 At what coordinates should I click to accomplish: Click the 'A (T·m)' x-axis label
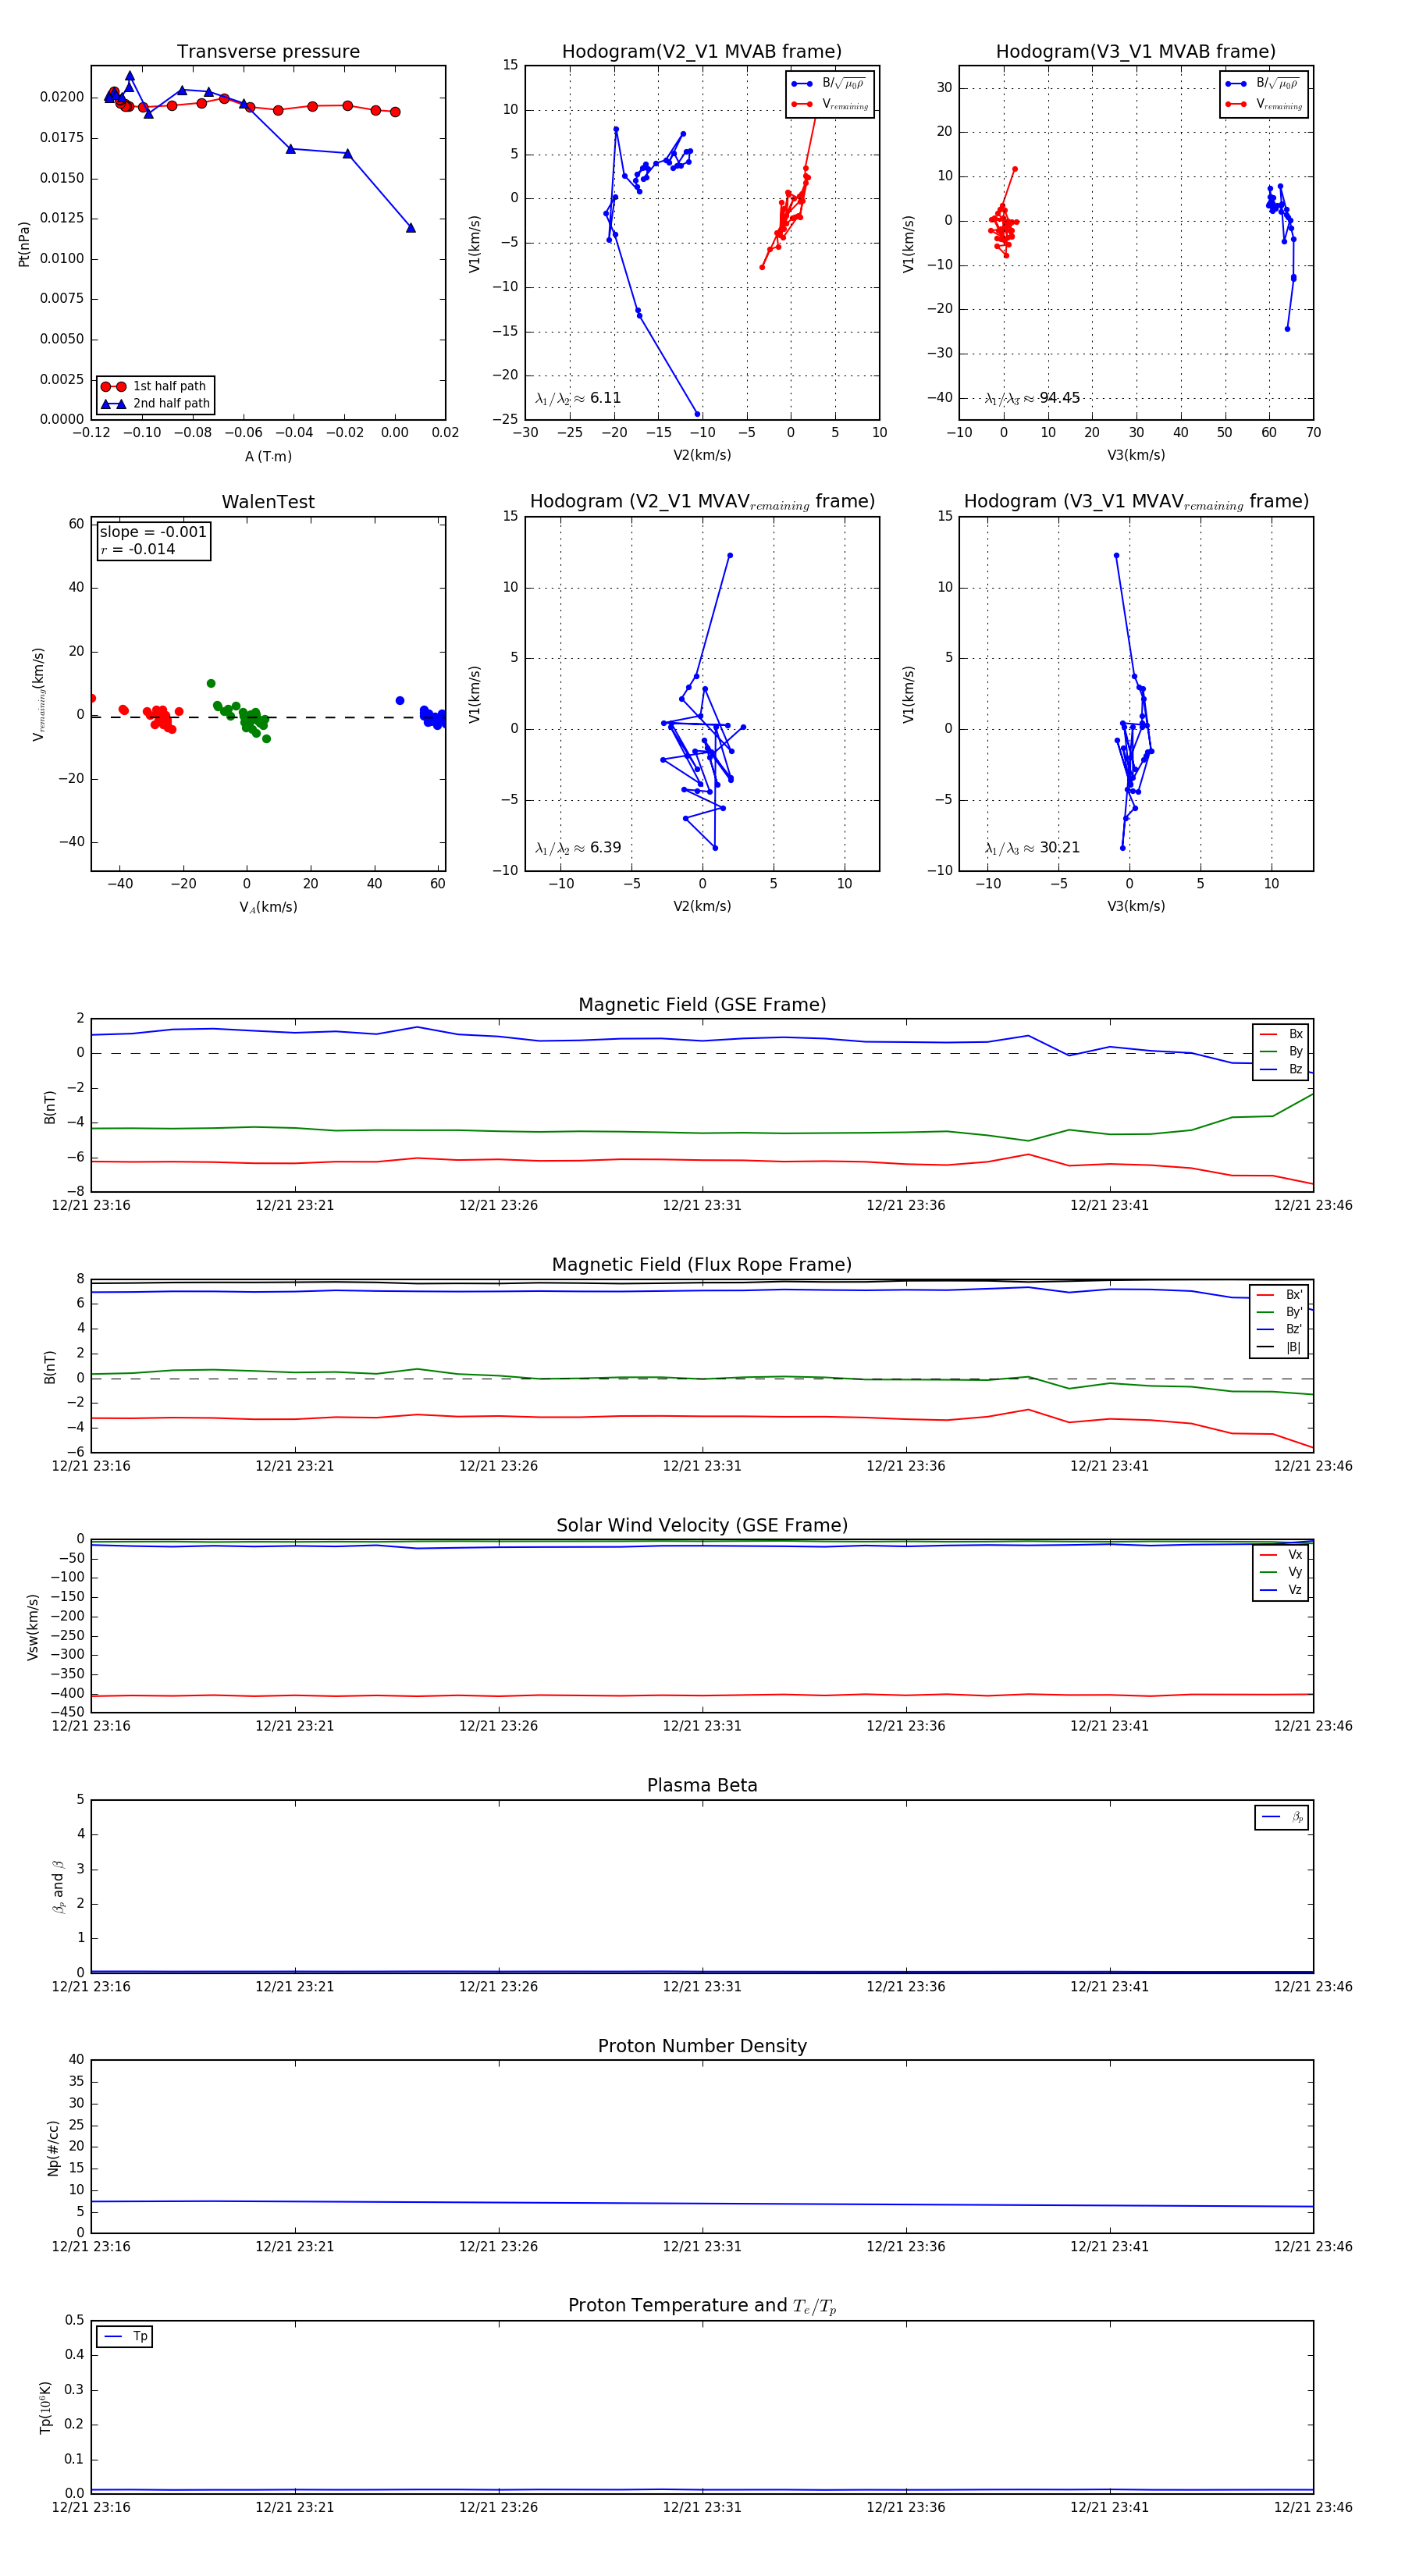(x=268, y=456)
